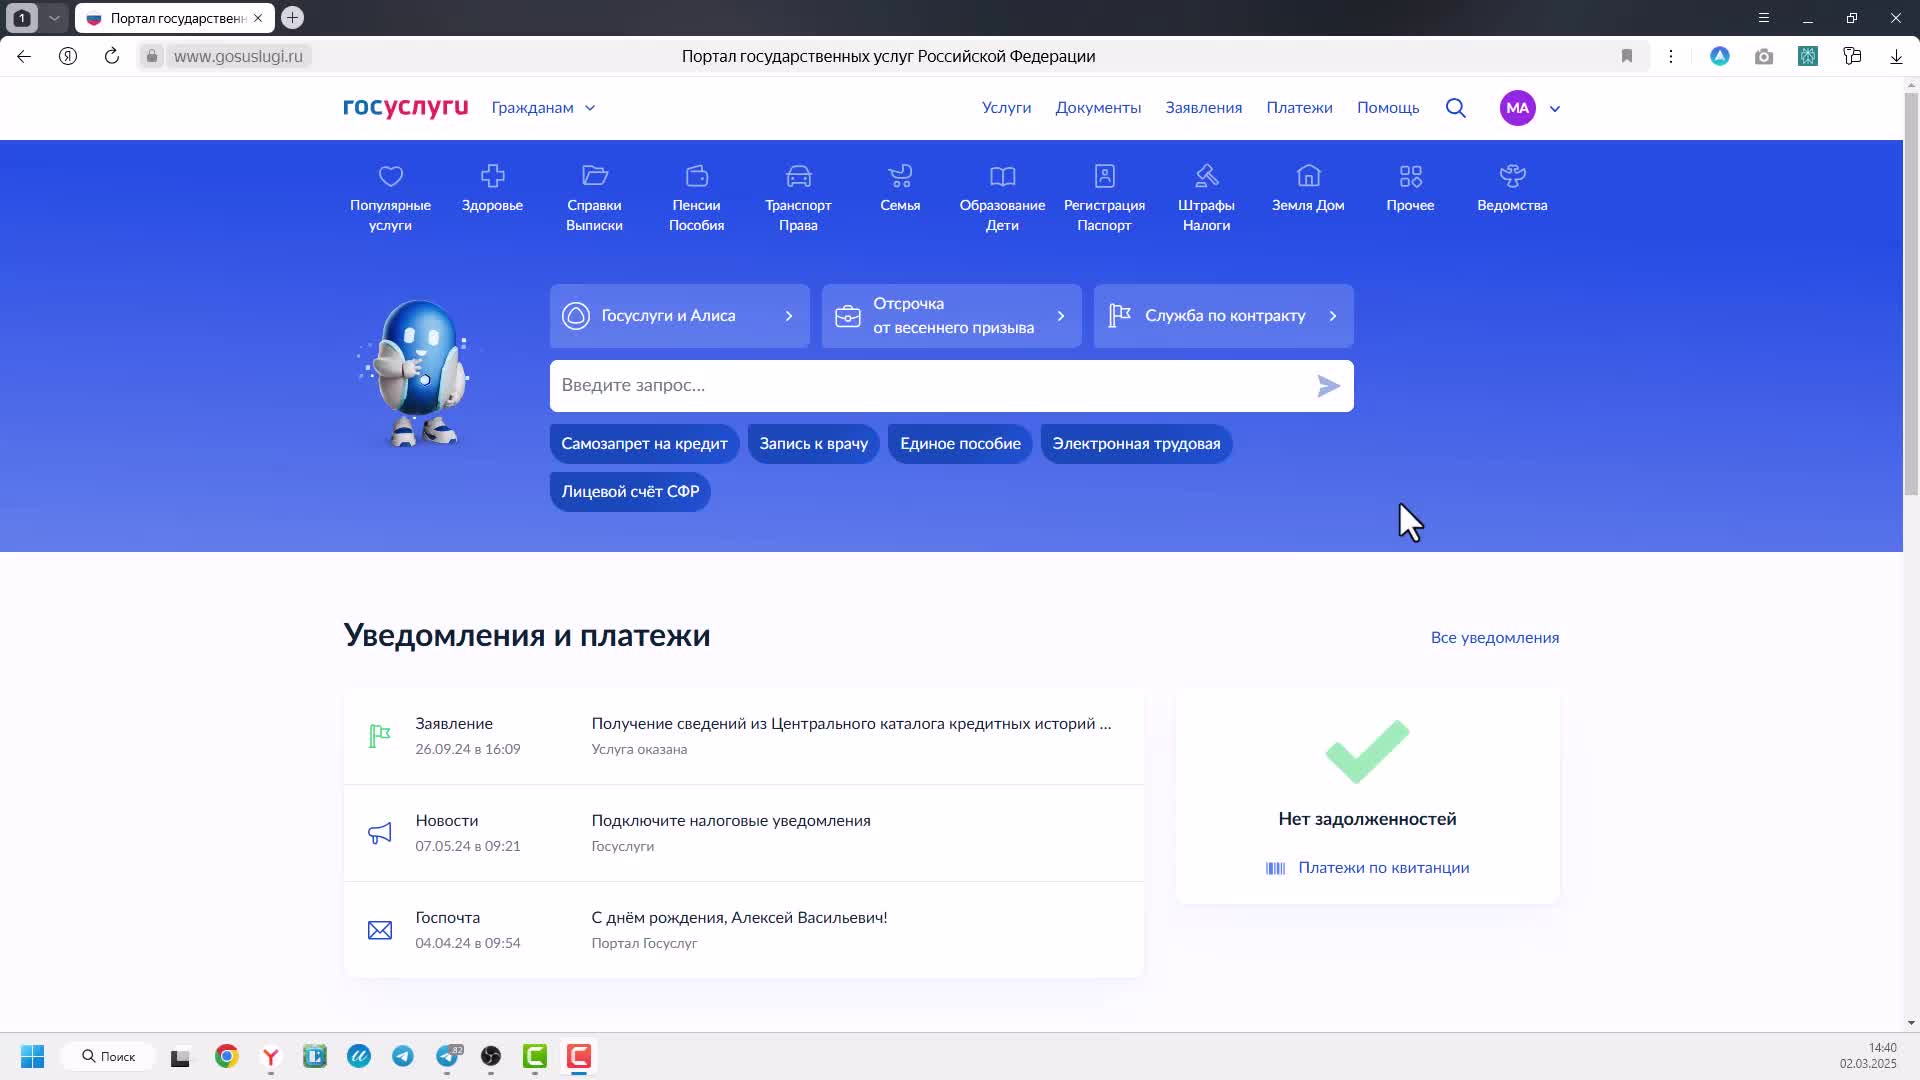Image resolution: width=1920 pixels, height=1080 pixels.
Task: Open browser tab list dropdown arrow
Action: coord(54,18)
